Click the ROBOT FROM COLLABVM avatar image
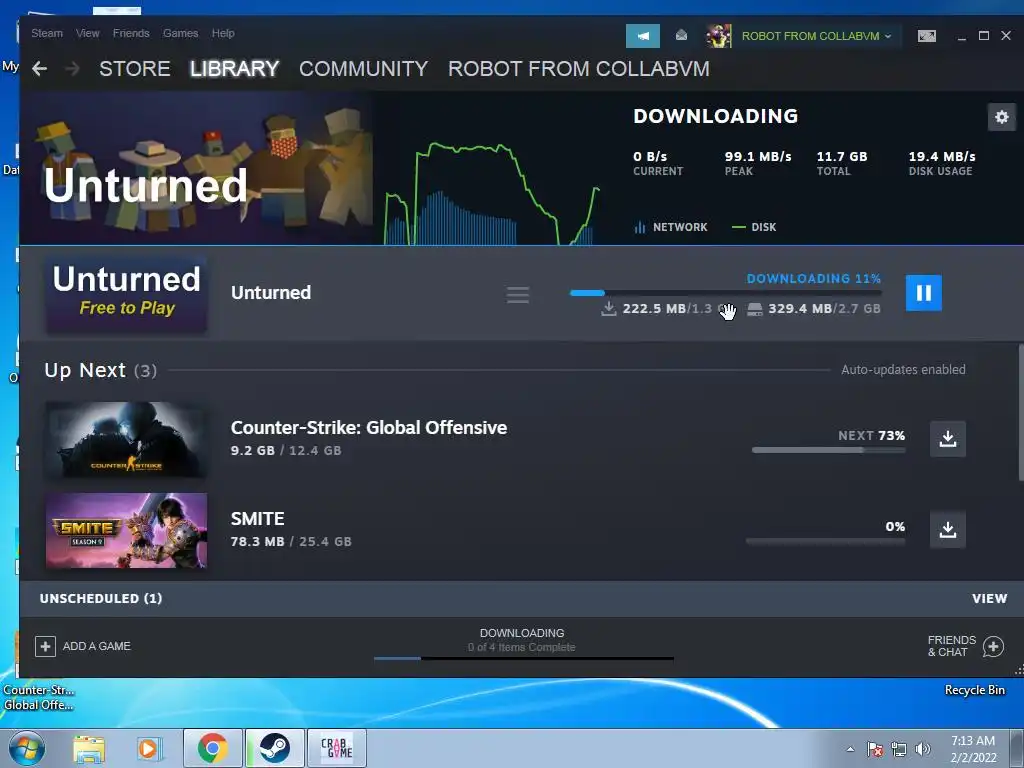 (718, 36)
